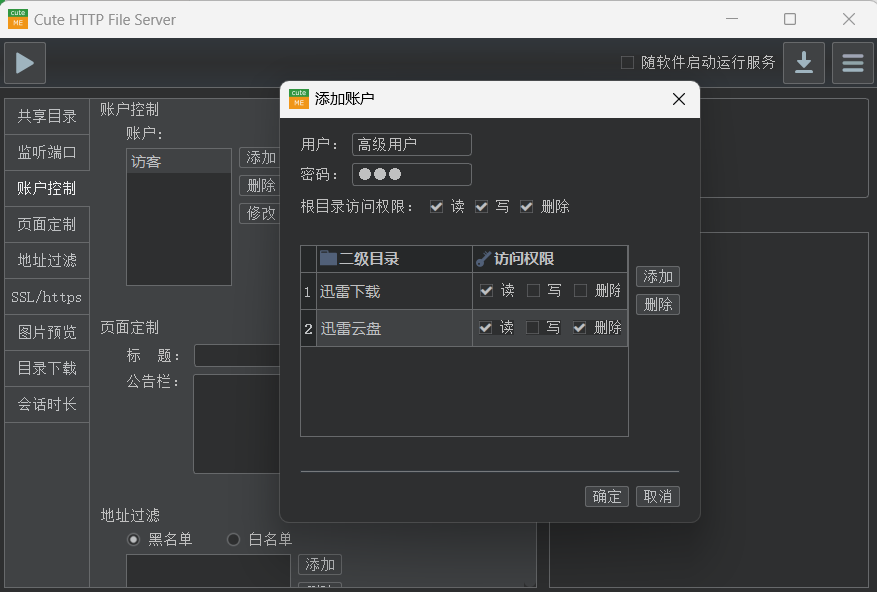Select row number 1 header
The width and height of the screenshot is (877, 592).
[308, 292]
